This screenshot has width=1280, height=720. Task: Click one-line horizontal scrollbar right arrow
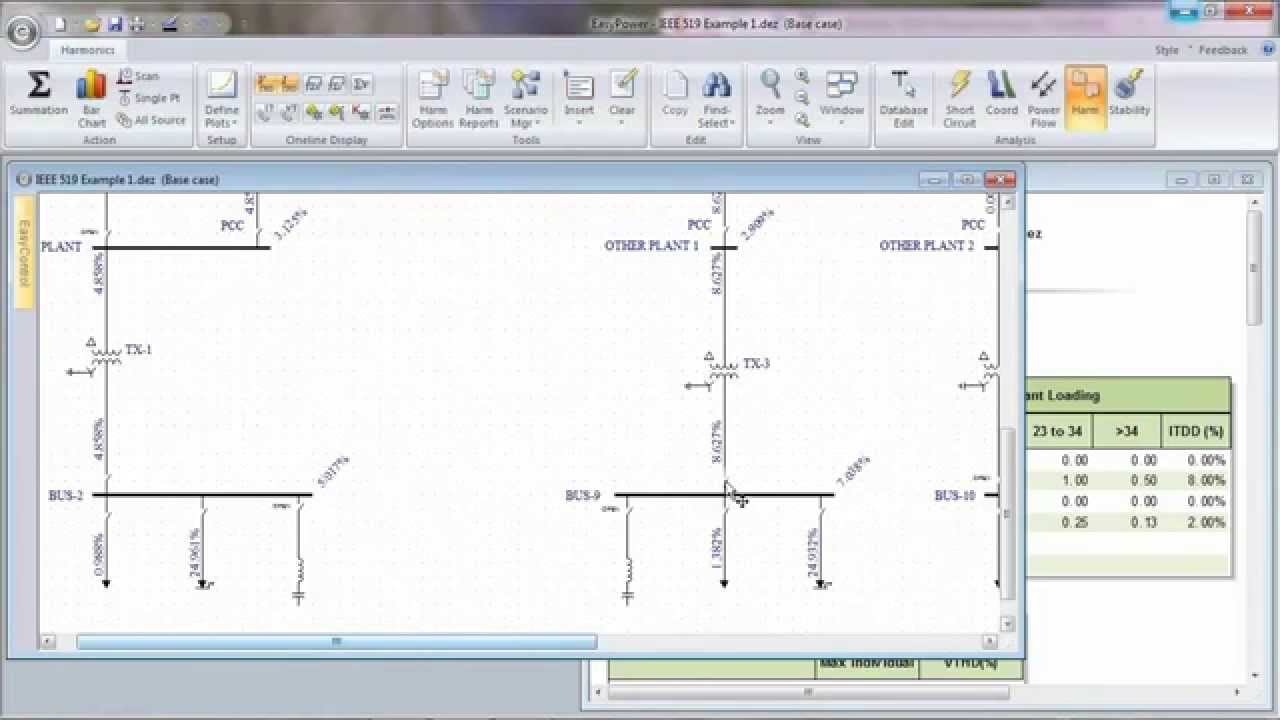click(x=989, y=641)
